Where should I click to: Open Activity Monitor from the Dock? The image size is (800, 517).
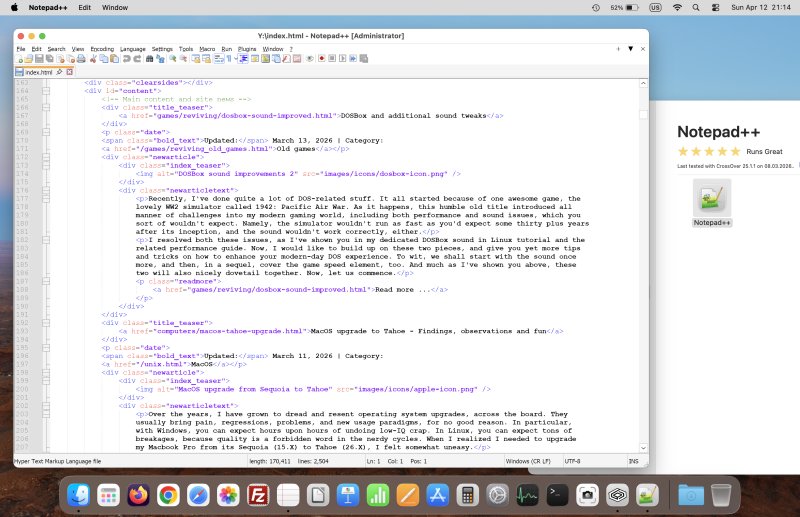527,495
